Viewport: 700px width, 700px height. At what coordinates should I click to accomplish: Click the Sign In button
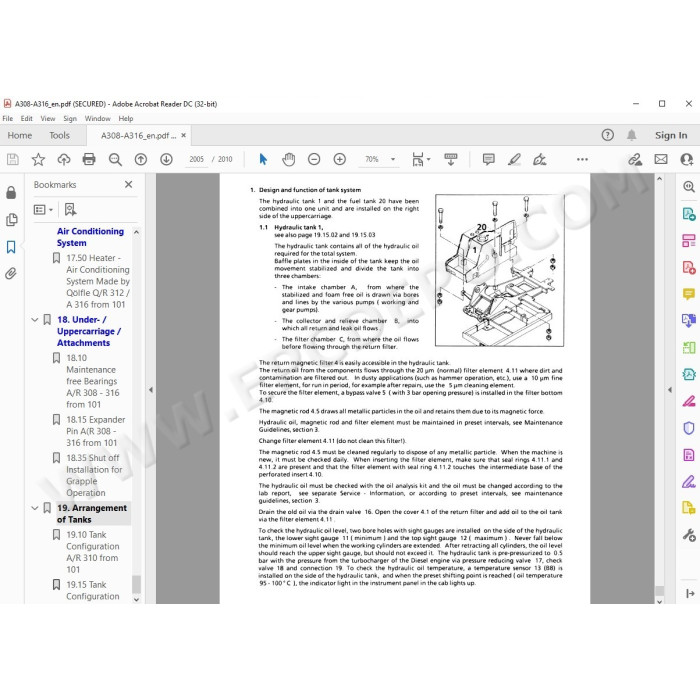(671, 135)
